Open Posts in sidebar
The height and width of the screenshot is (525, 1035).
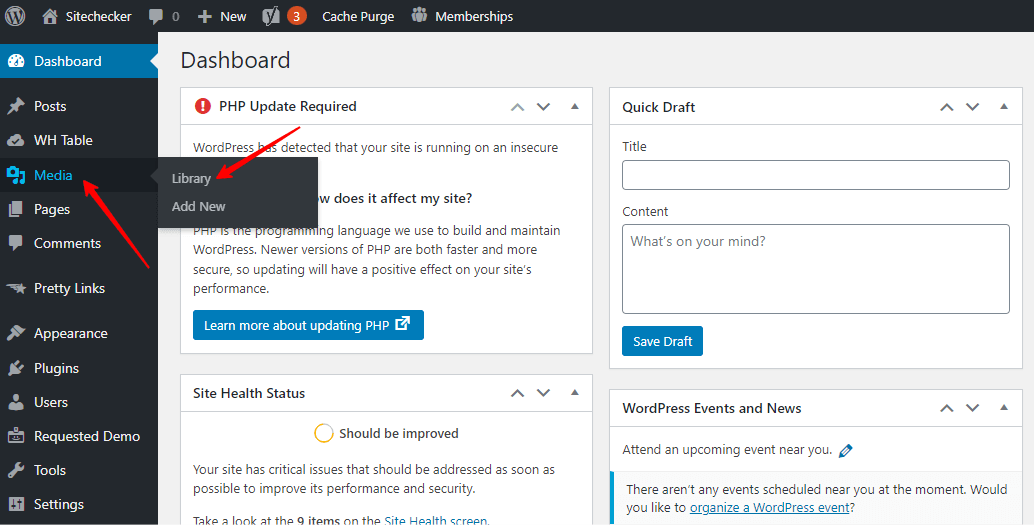(x=79, y=106)
